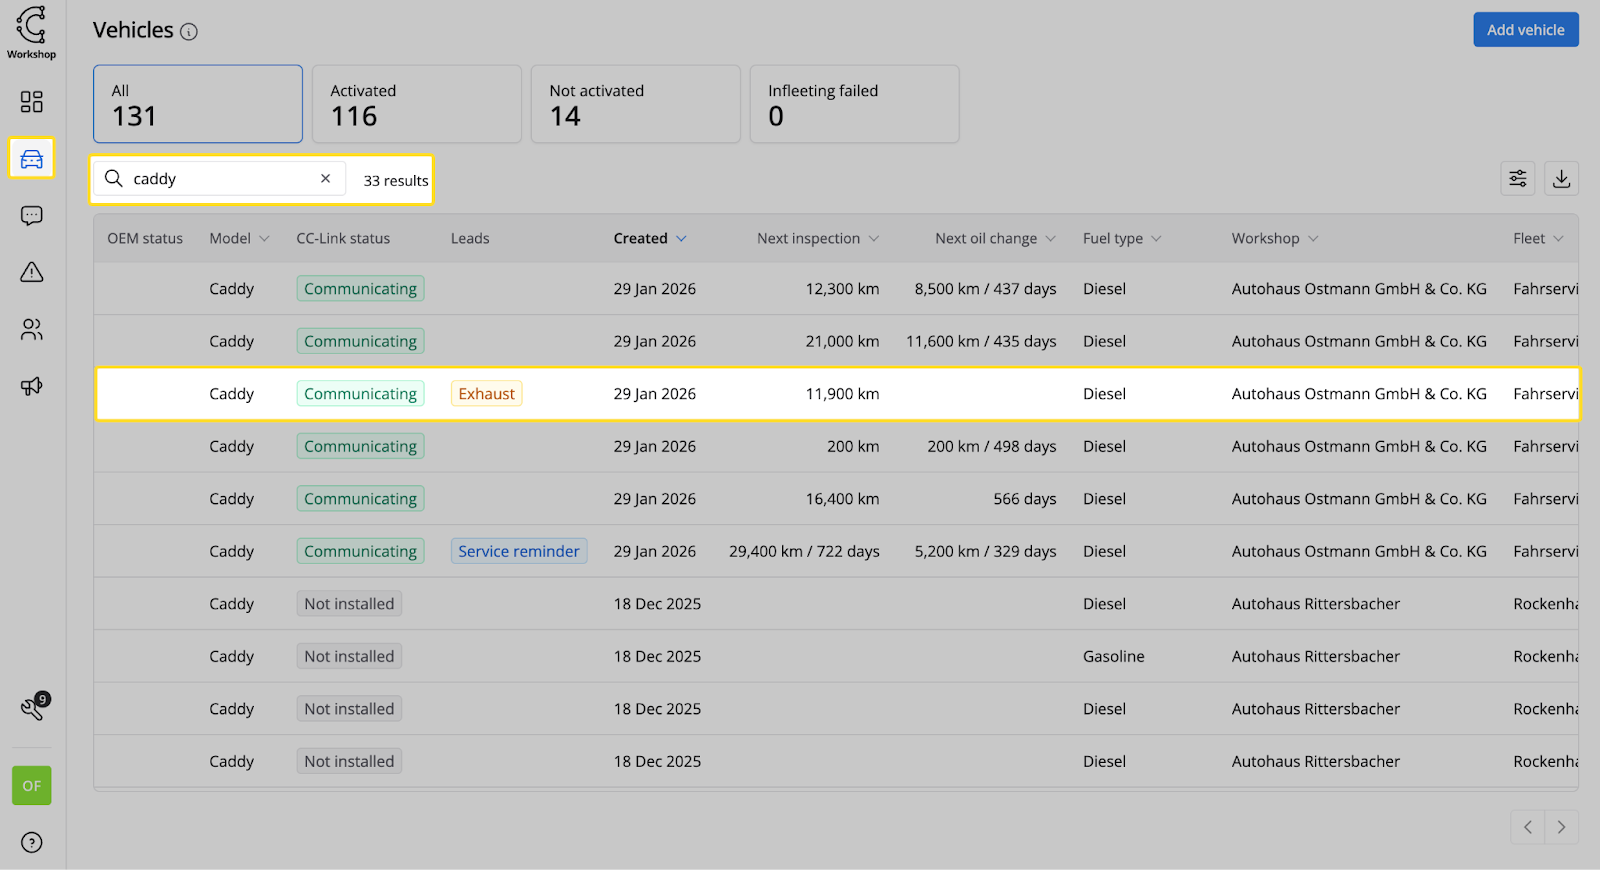Go to next page of results
The height and width of the screenshot is (870, 1600).
pyautogui.click(x=1561, y=827)
